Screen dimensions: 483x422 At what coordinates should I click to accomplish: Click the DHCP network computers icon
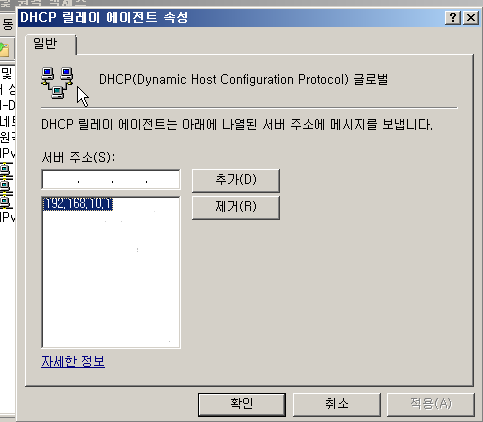point(57,83)
